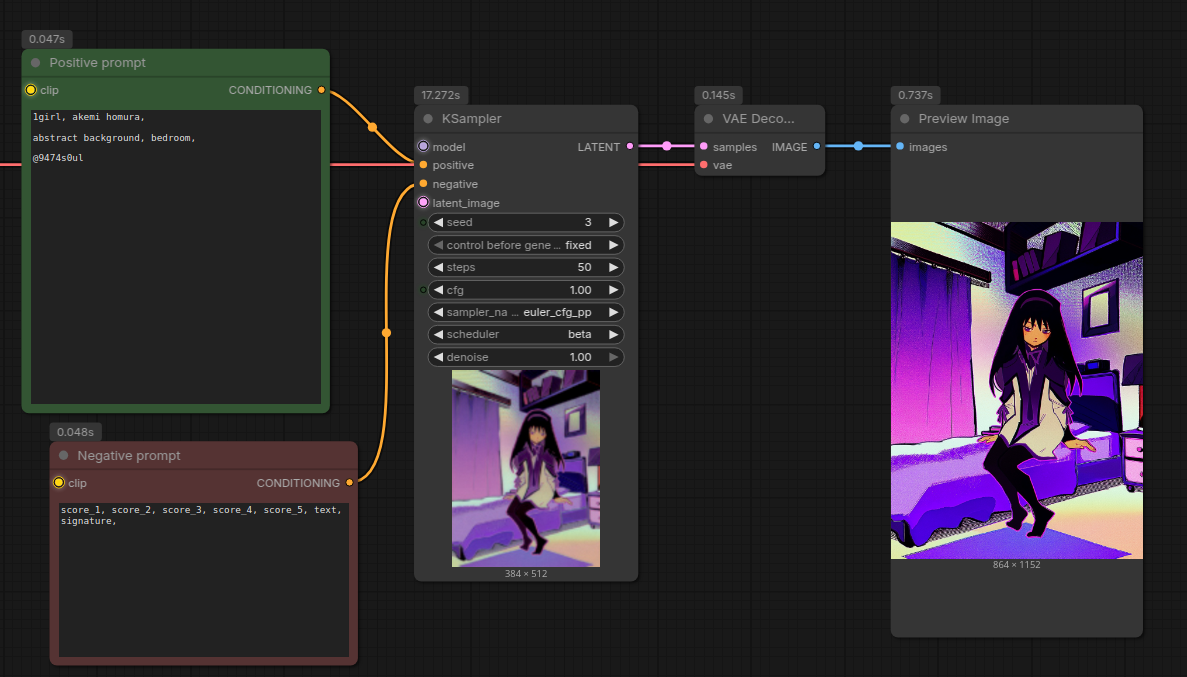Click the KSampler negative input socket

[x=423, y=184]
